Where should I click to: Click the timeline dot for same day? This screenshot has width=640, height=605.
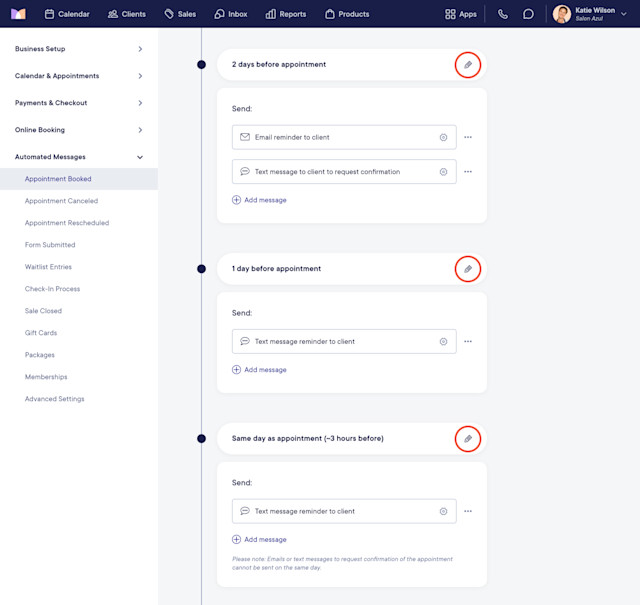201,439
